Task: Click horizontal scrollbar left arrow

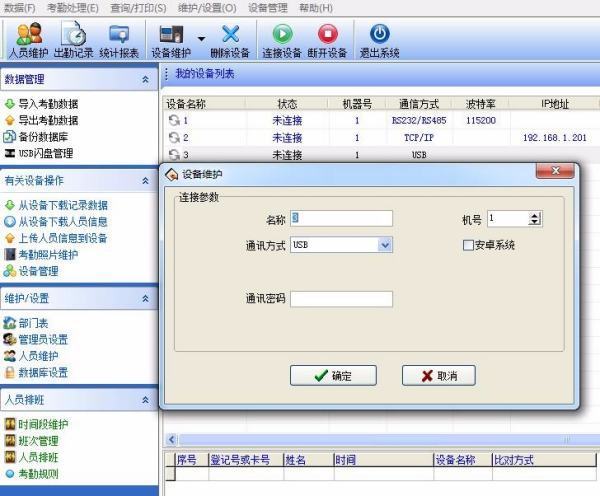Action: tap(171, 440)
